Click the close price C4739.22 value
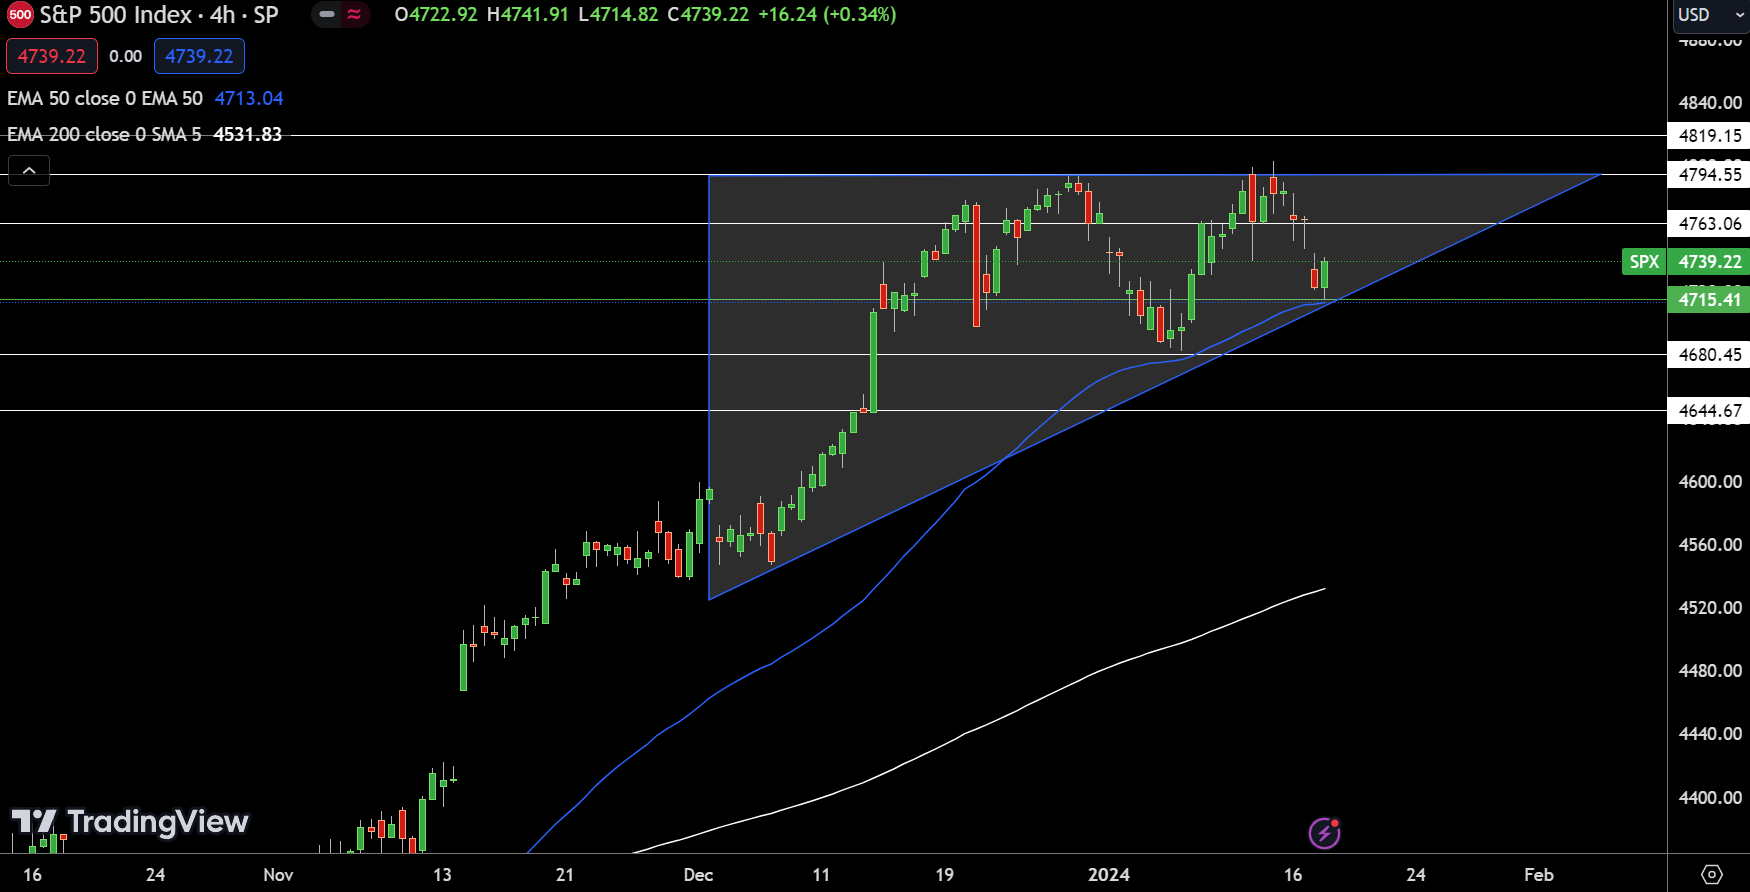This screenshot has width=1750, height=892. click(707, 15)
